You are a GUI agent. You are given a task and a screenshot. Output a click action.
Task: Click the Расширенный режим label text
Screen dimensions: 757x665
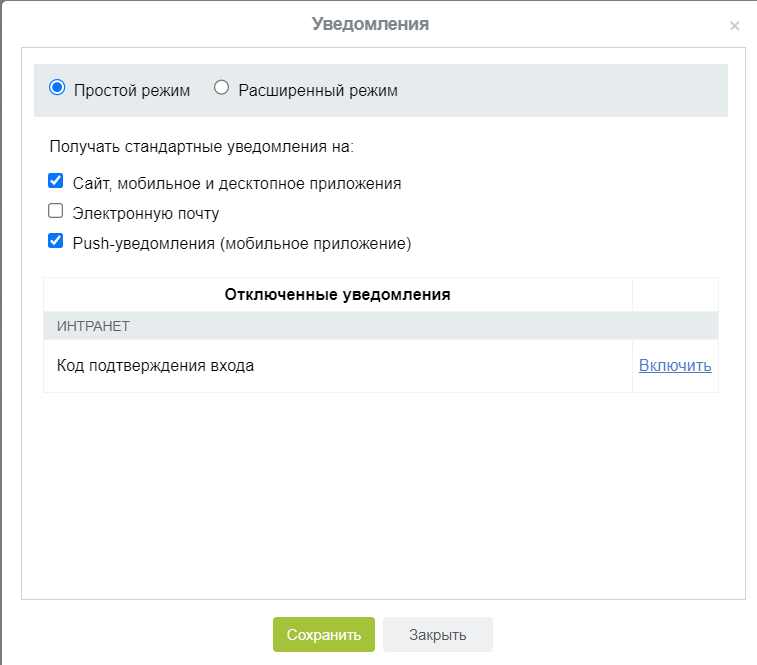318,90
